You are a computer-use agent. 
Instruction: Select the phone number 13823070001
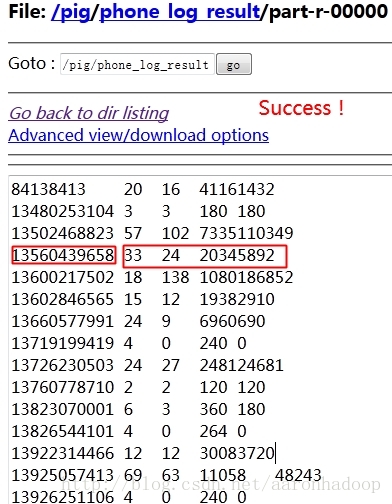click(x=63, y=409)
